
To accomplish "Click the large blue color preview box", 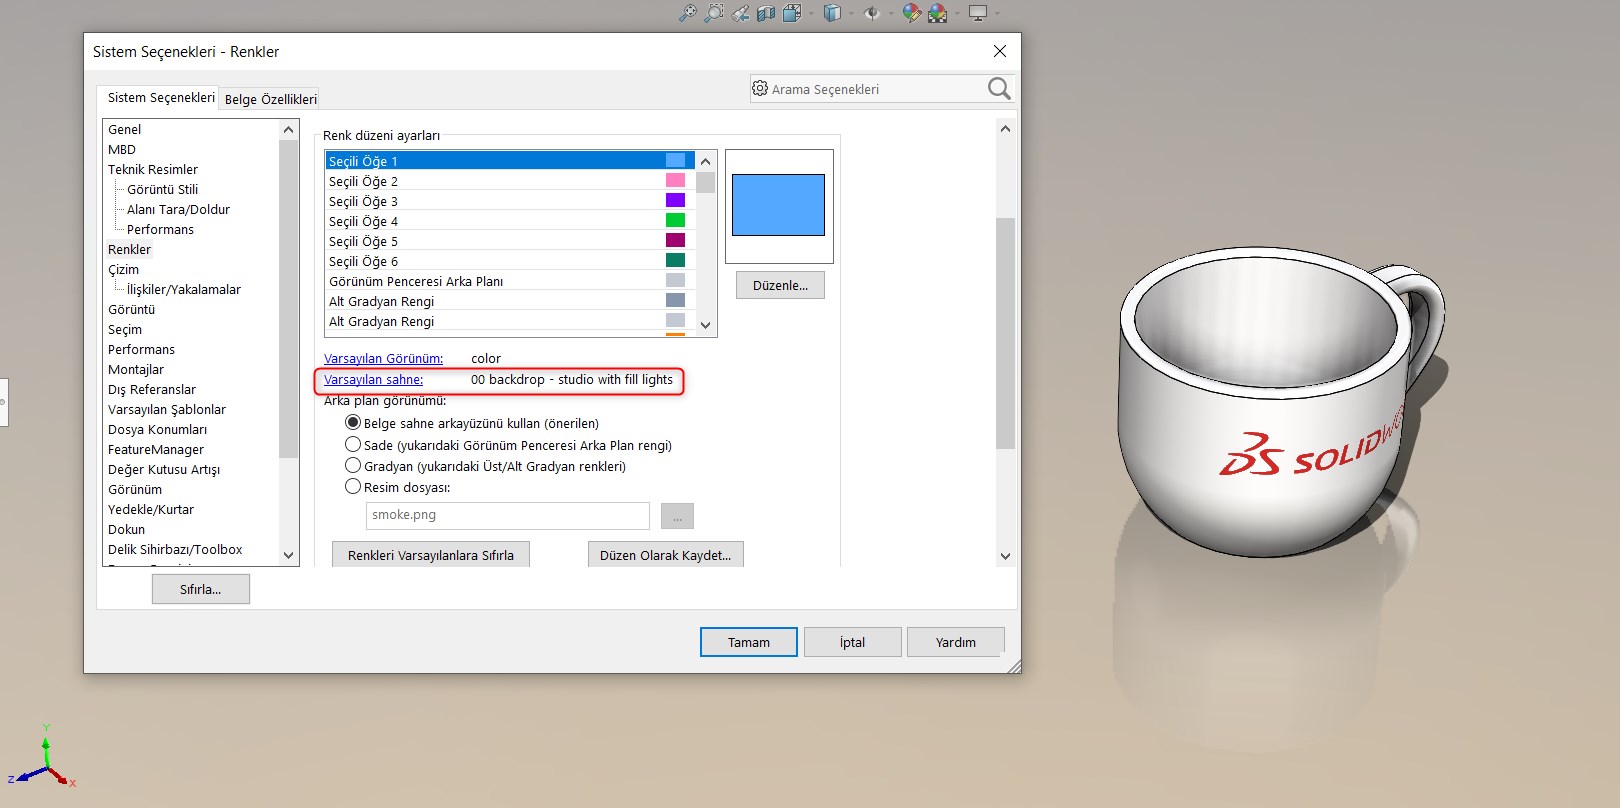I will (x=778, y=205).
